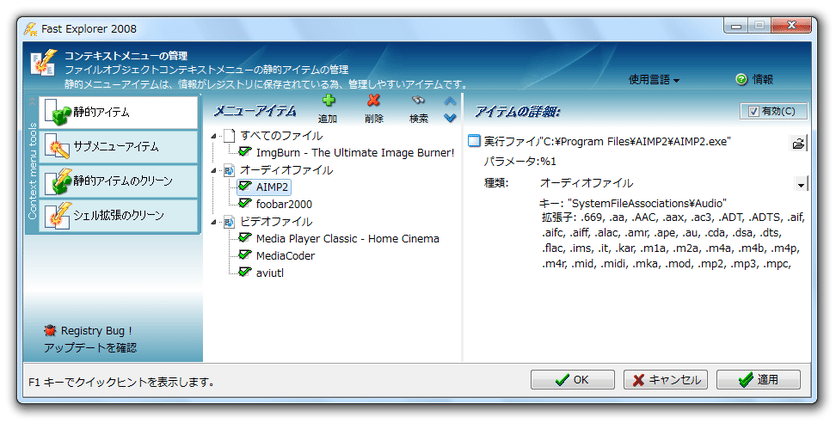This screenshot has width=836, height=423.
Task: Move item down with blue down arrow
Action: click(450, 118)
